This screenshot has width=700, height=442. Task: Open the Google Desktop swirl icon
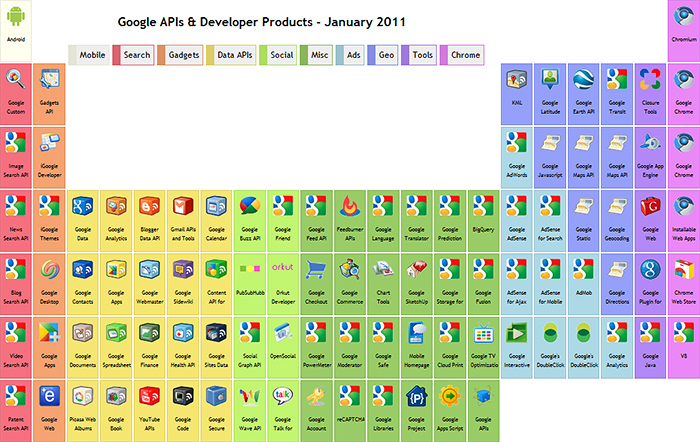tap(49, 270)
